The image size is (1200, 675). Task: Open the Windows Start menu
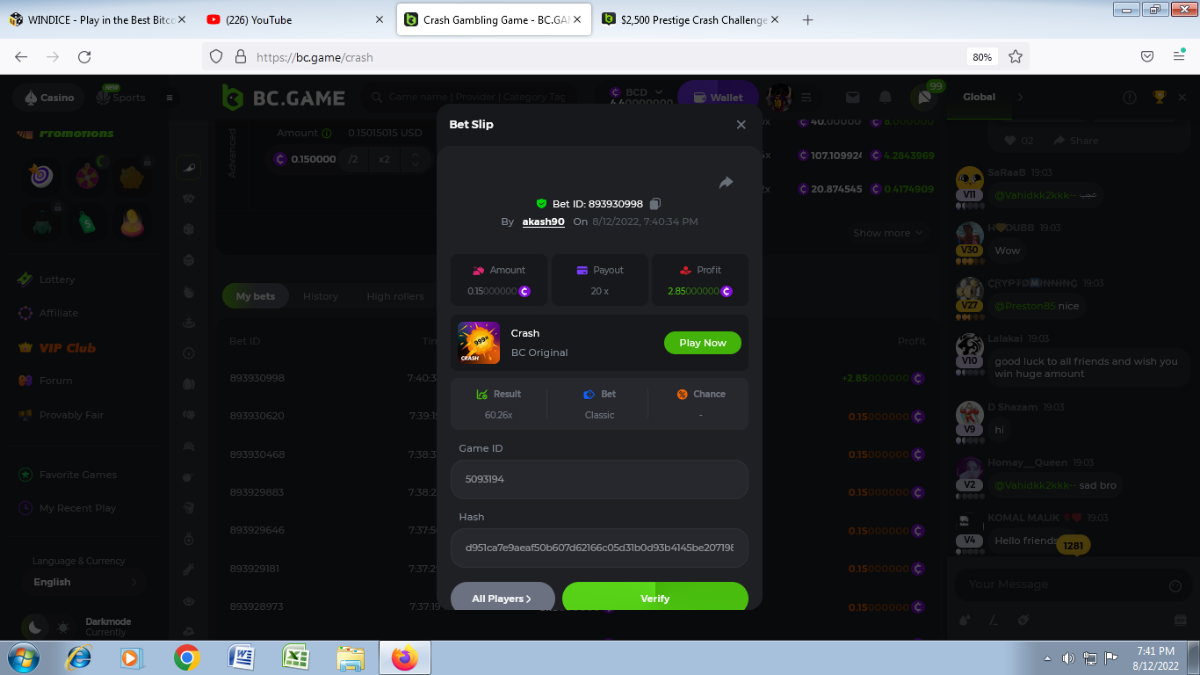[x=23, y=657]
